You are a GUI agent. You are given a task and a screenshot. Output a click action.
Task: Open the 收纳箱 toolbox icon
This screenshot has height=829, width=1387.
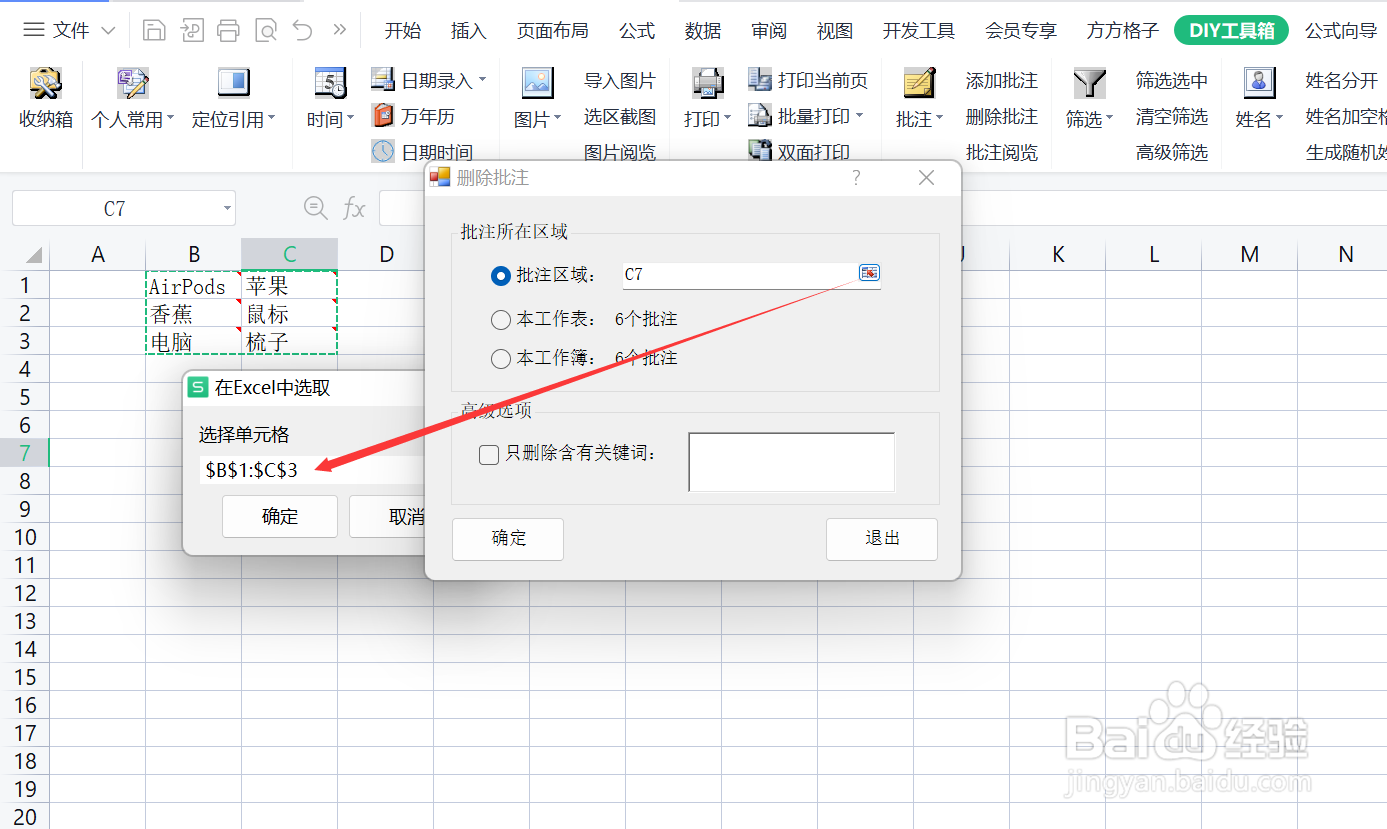point(46,83)
